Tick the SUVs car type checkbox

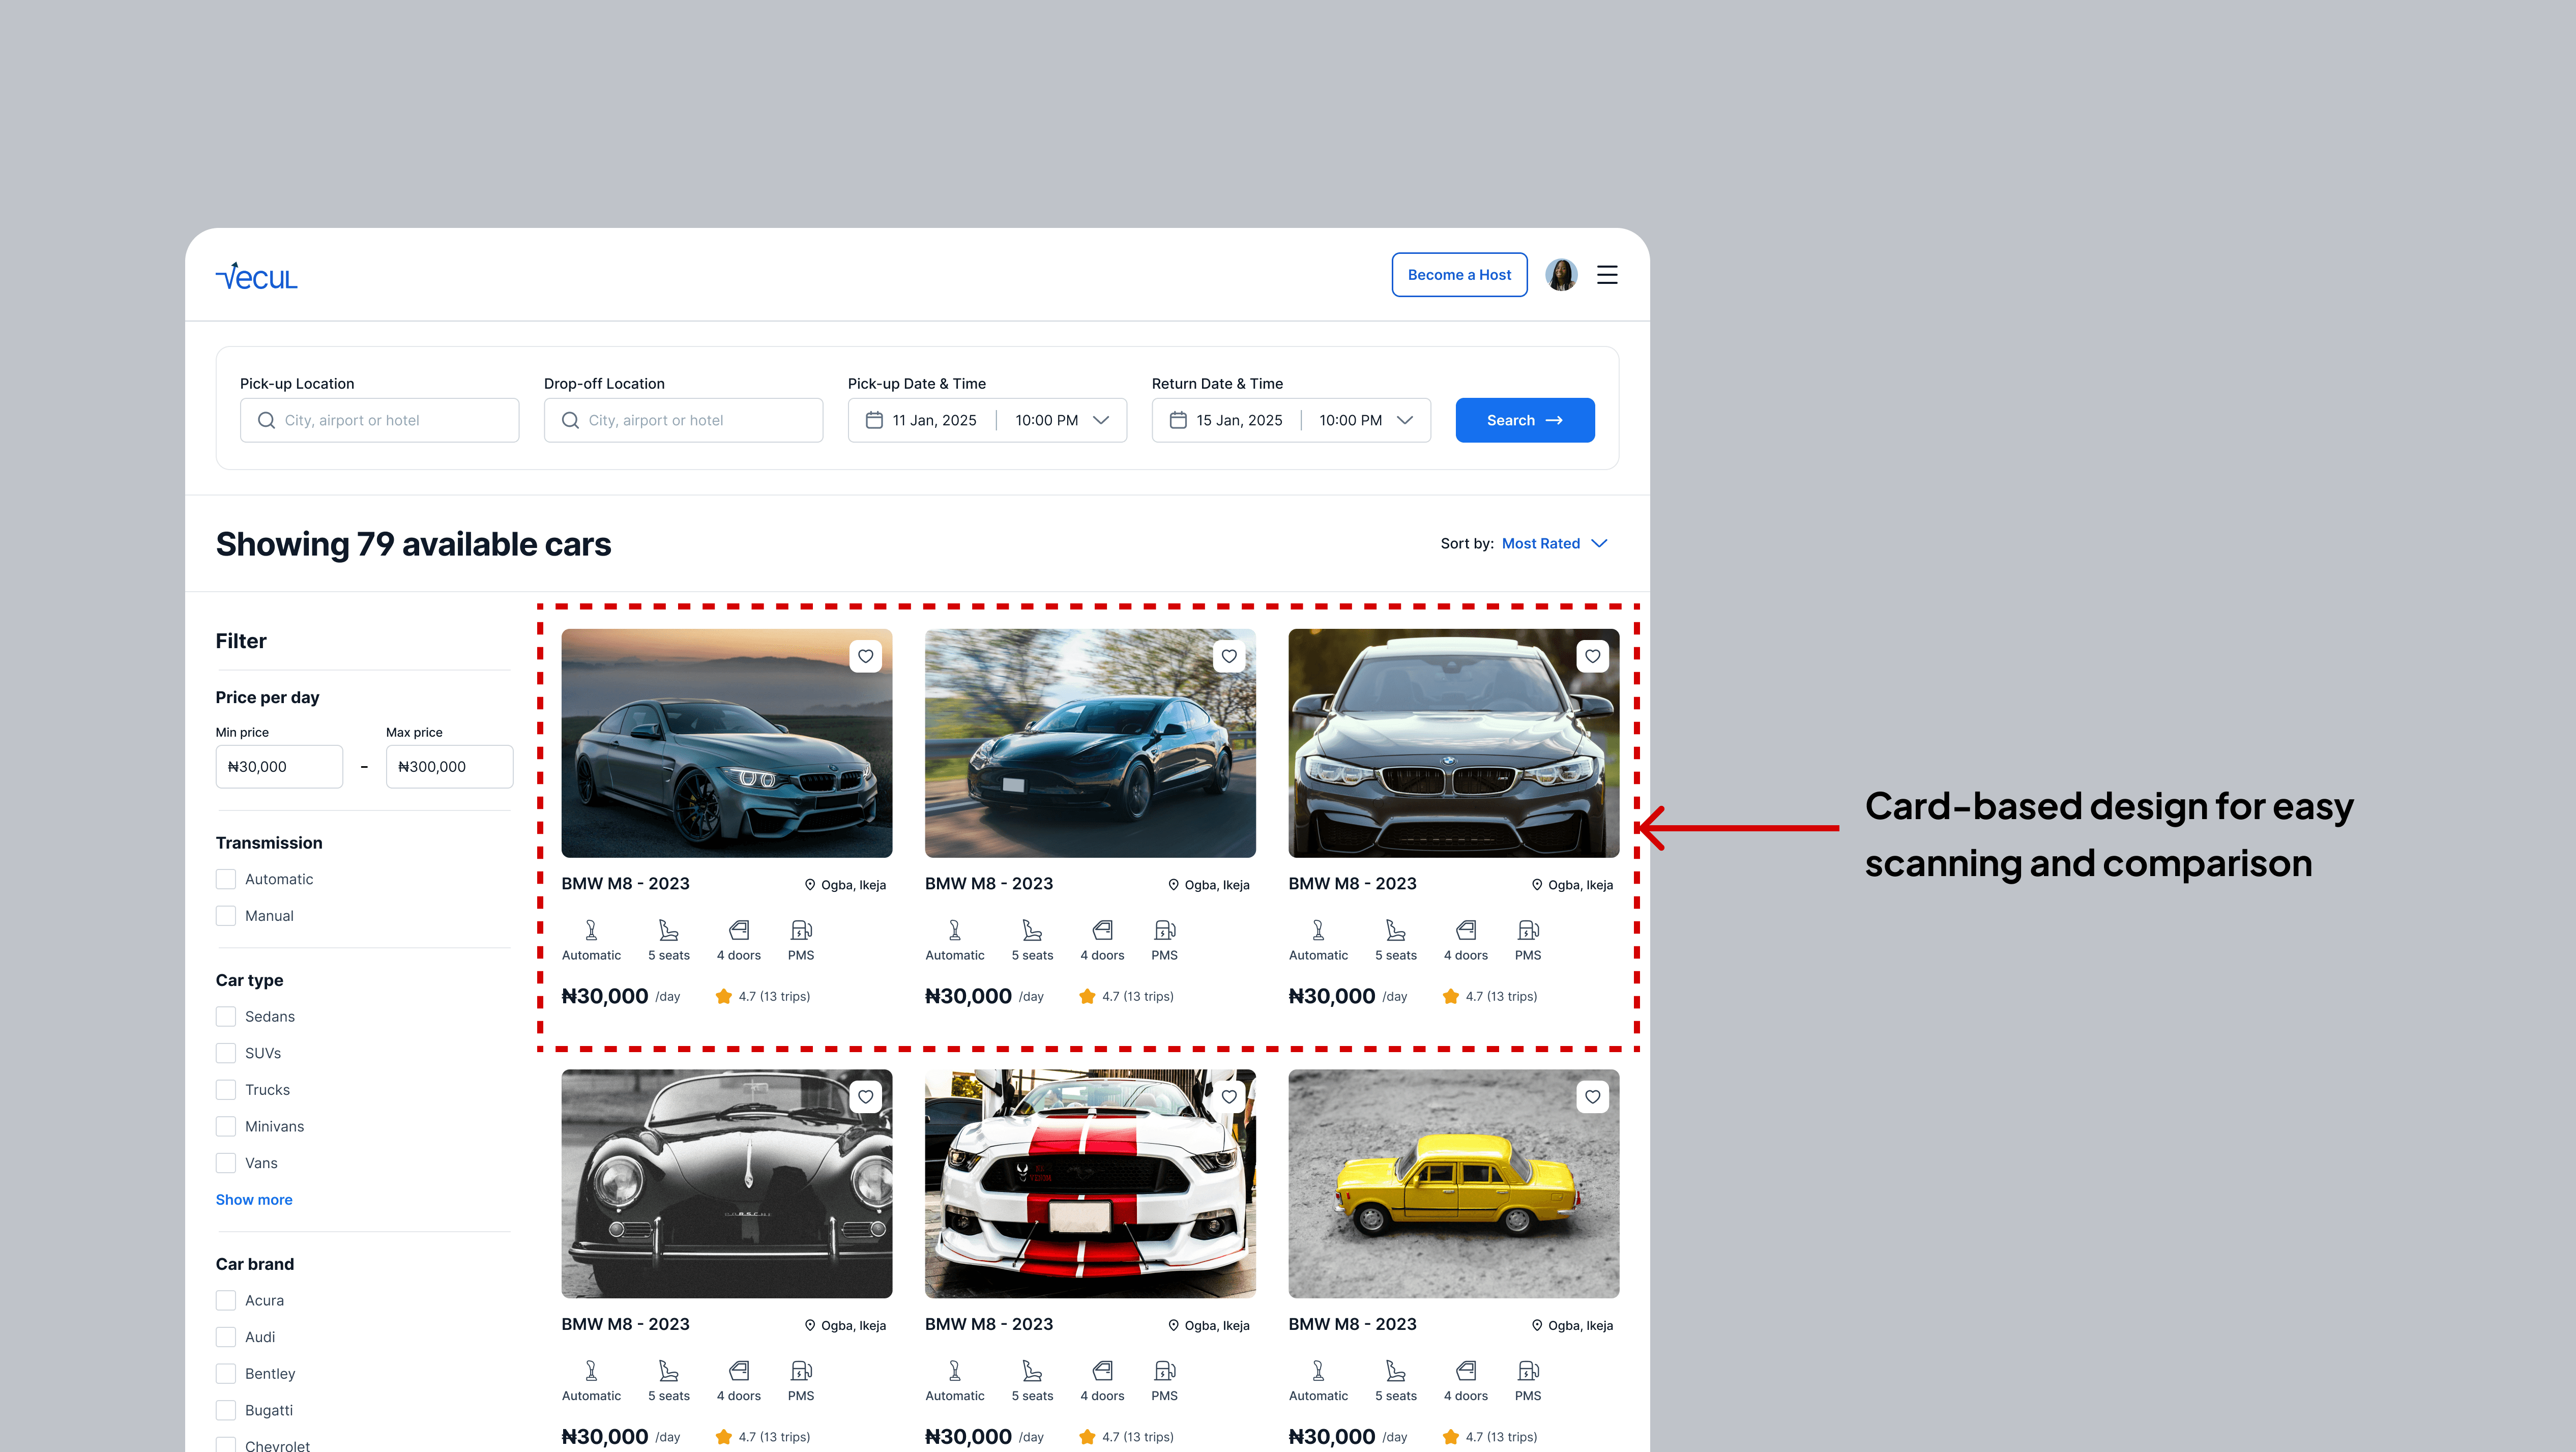[x=226, y=1053]
